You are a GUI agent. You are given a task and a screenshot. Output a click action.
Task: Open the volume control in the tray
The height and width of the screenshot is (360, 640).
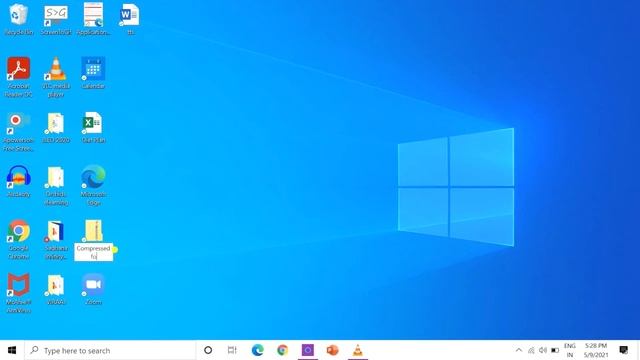pyautogui.click(x=542, y=350)
